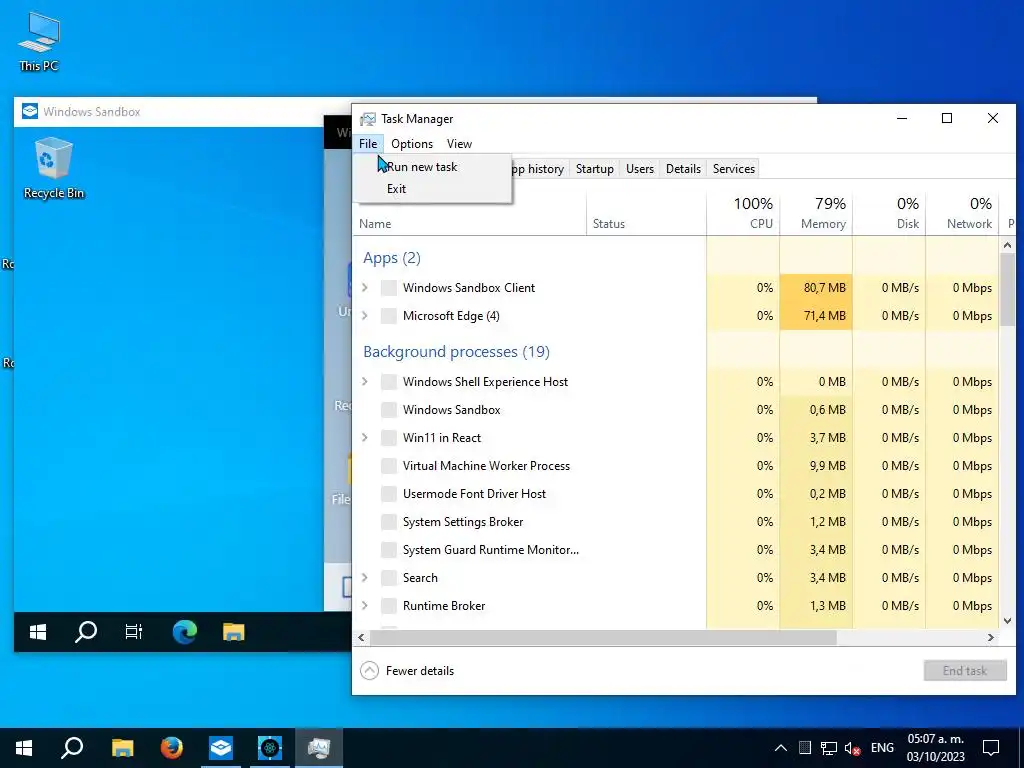The height and width of the screenshot is (768, 1024).
Task: Click Task Manager title bar icon
Action: tap(368, 119)
